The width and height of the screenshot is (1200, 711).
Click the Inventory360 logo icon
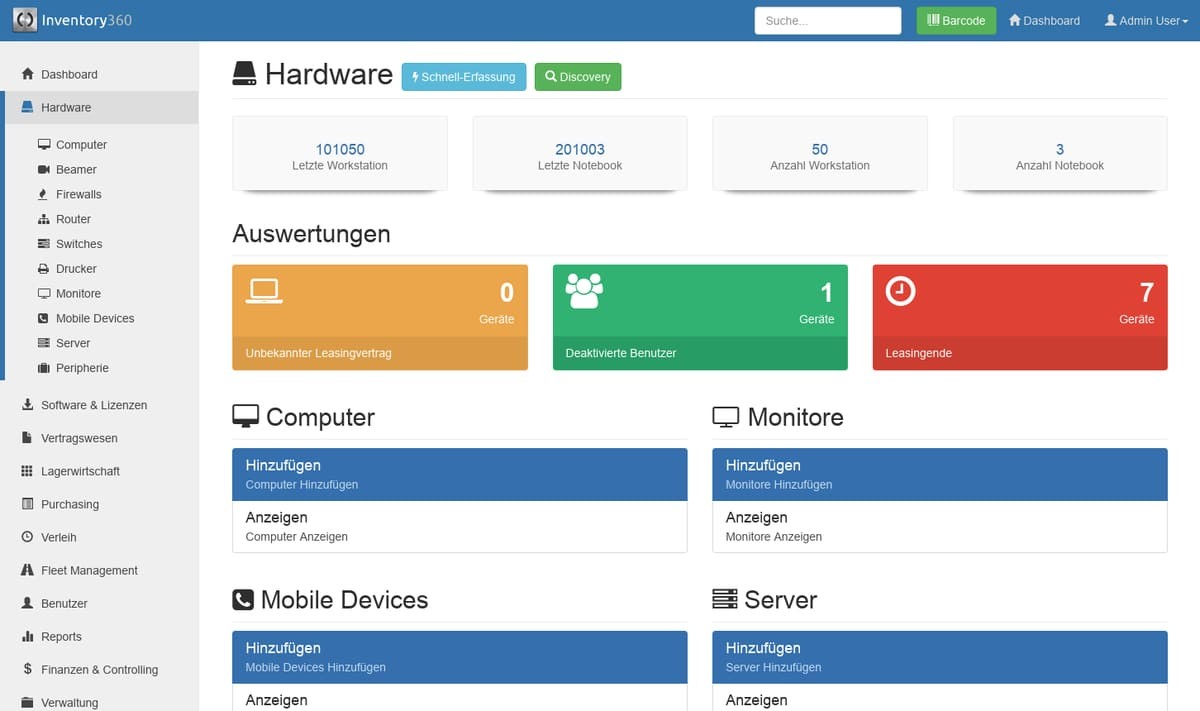pos(26,20)
